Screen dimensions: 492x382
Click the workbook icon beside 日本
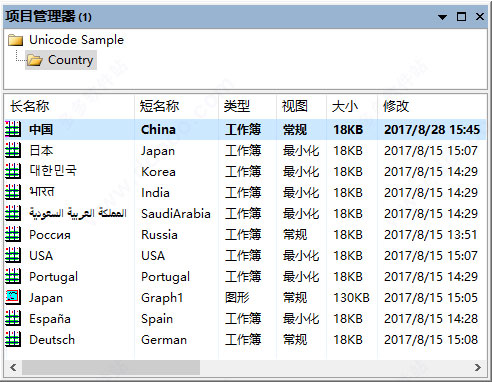tap(13, 150)
